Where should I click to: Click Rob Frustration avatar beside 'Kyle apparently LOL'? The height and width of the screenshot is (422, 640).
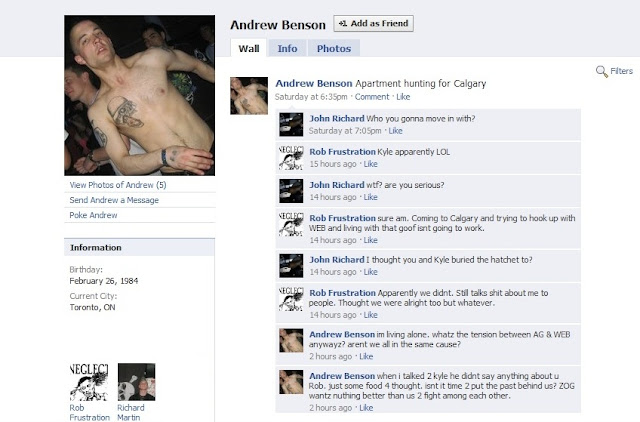click(x=291, y=158)
